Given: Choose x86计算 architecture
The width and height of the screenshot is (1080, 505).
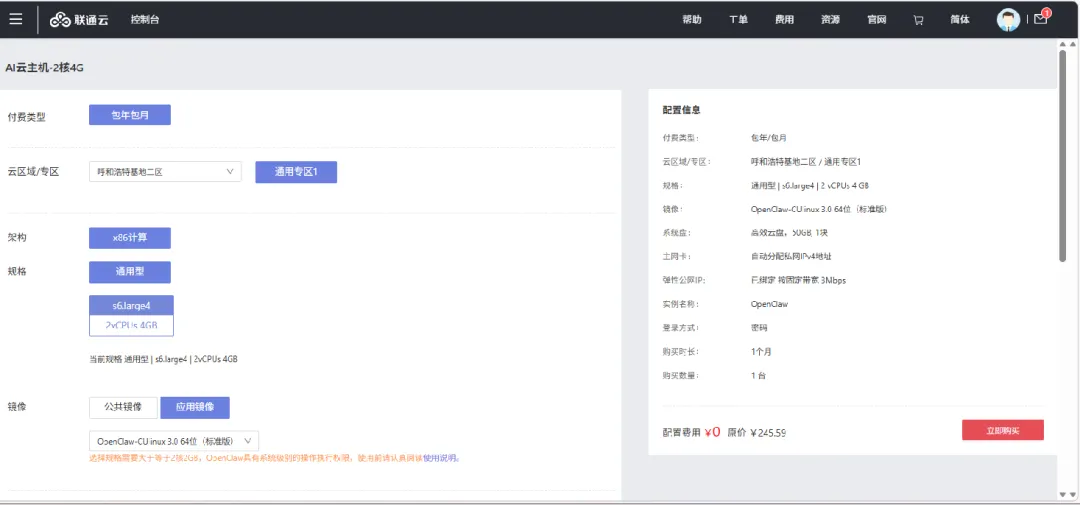Looking at the screenshot, I should [129, 238].
